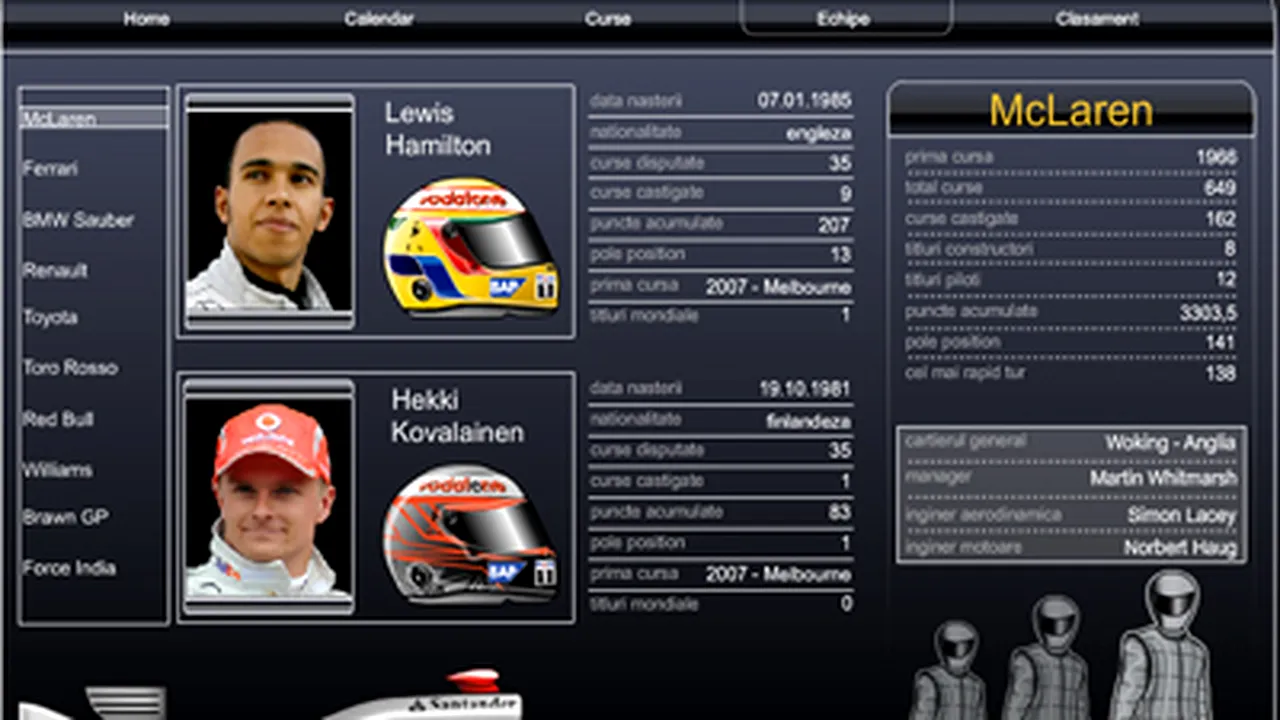
Task: Click McLaren curse castigate value 162
Action: tap(1220, 219)
